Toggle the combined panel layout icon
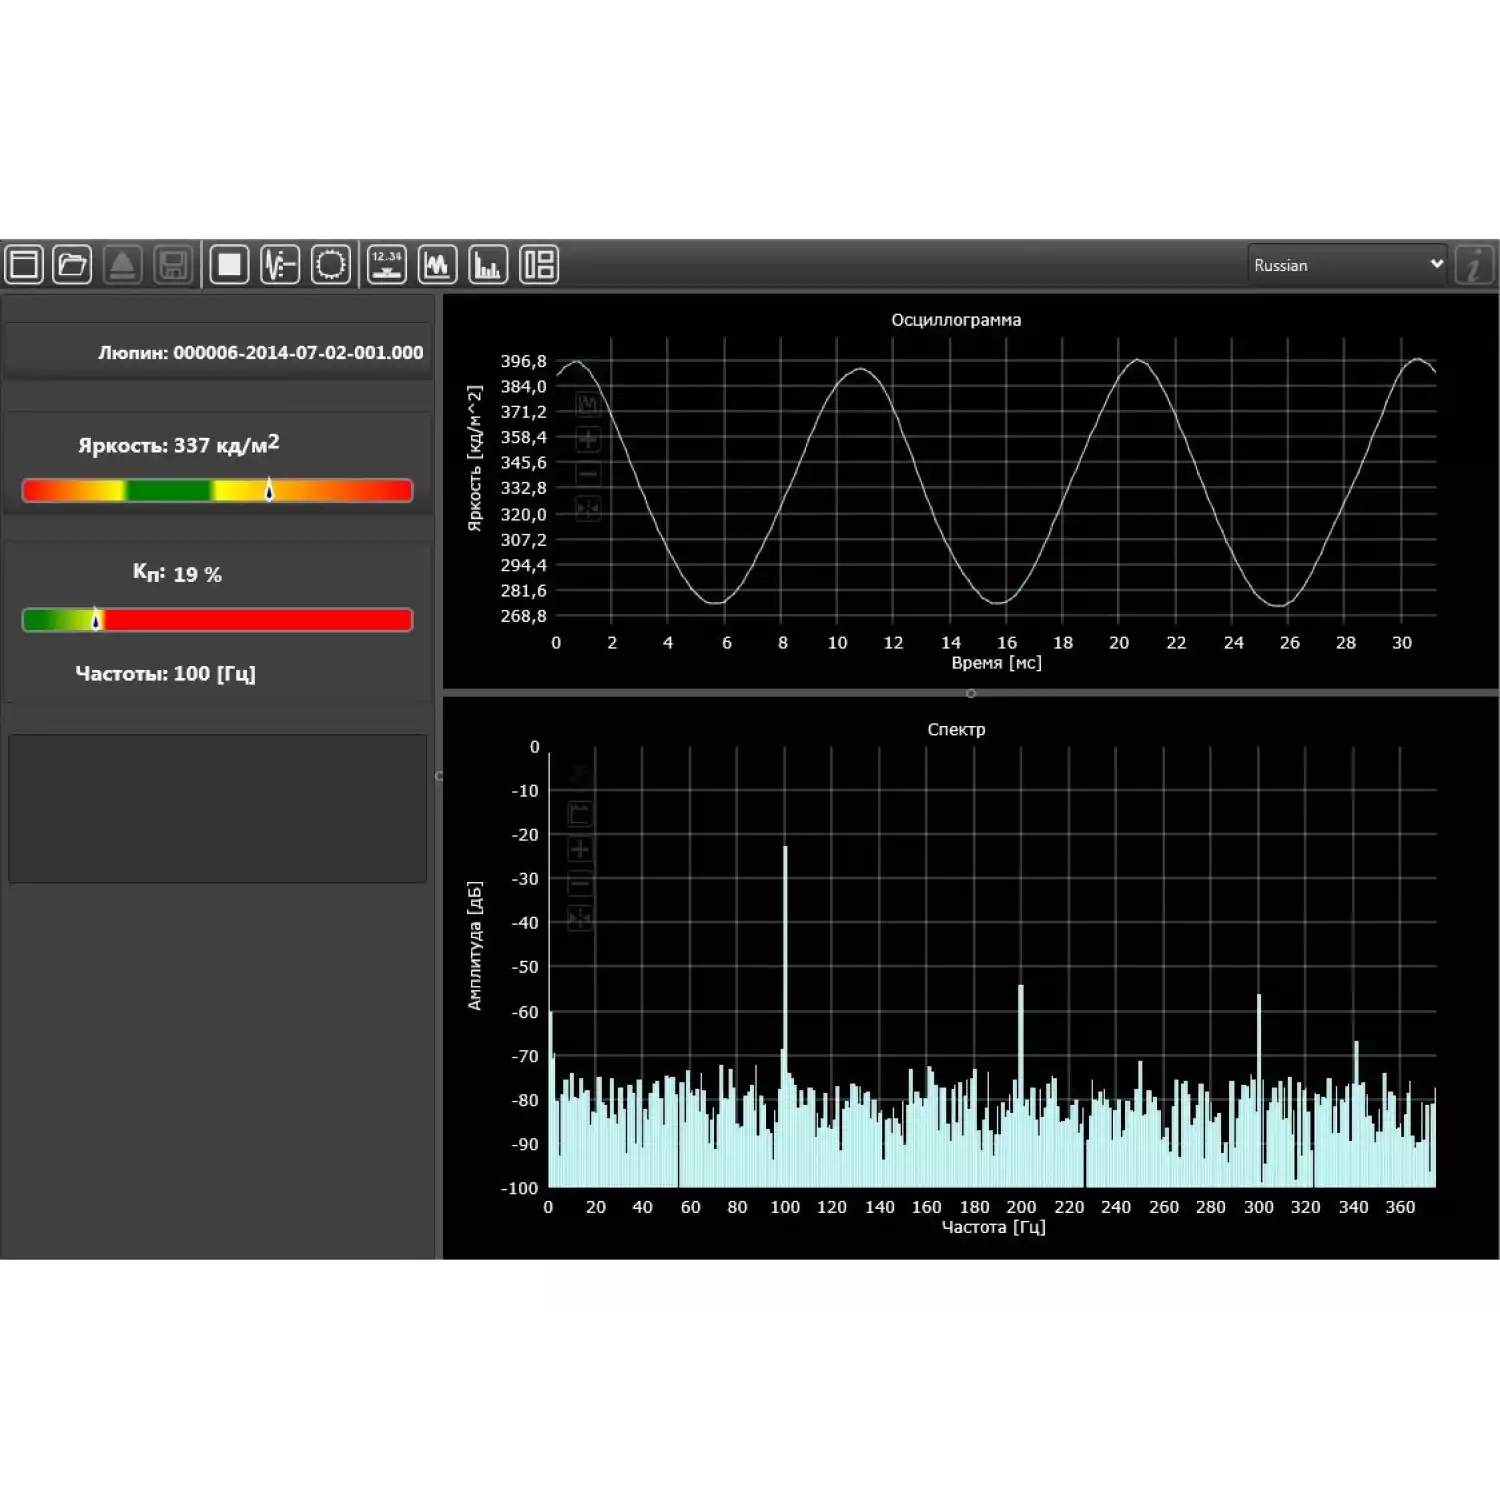Image resolution: width=1500 pixels, height=1500 pixels. pyautogui.click(x=539, y=265)
